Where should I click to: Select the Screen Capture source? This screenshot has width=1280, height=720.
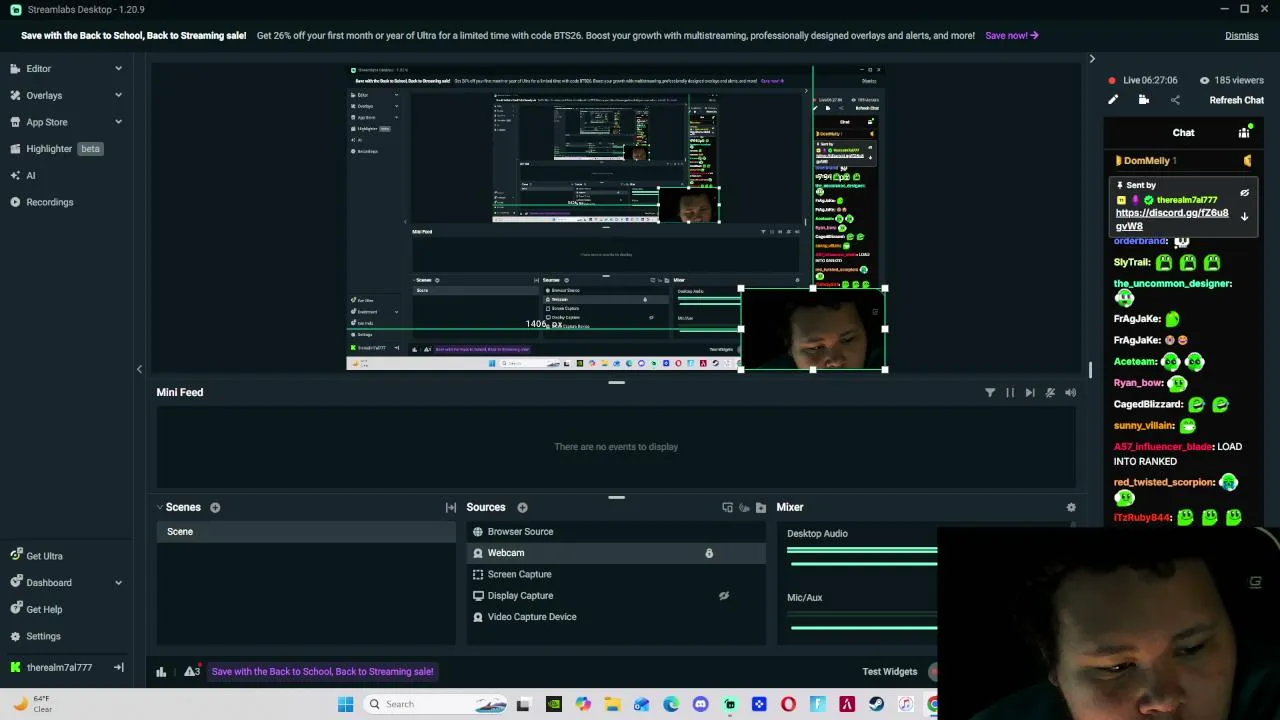(616, 574)
